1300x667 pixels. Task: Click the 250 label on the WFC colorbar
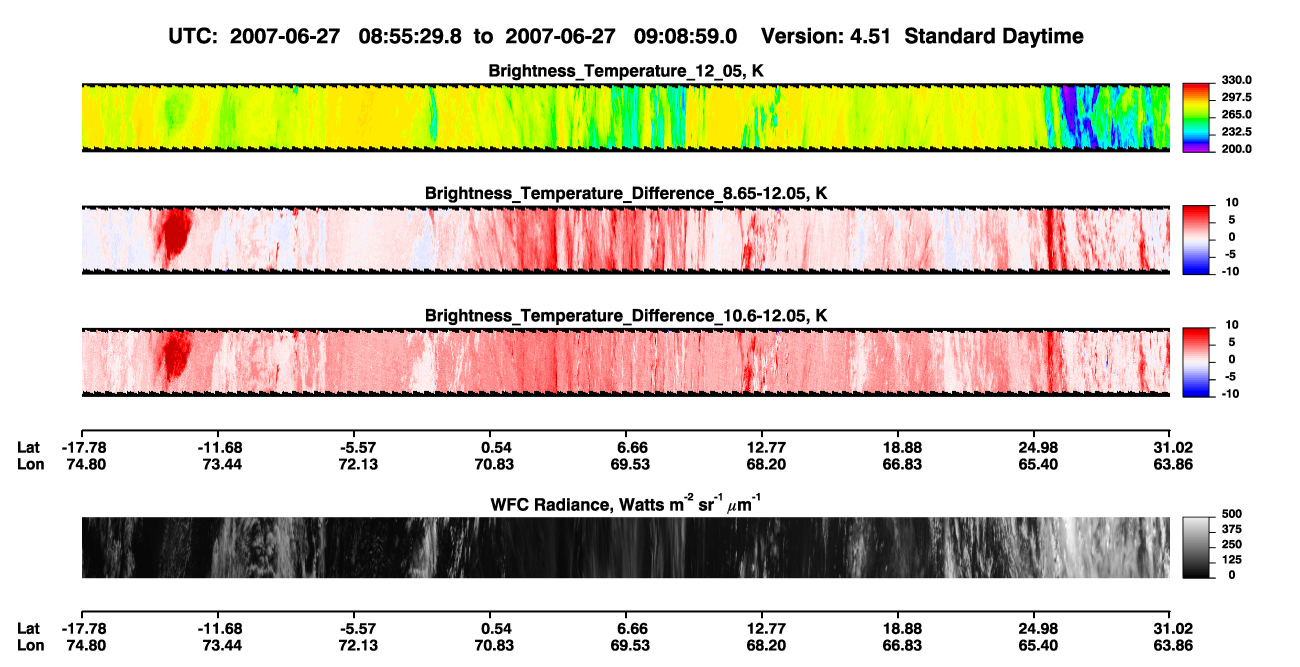coord(1231,544)
